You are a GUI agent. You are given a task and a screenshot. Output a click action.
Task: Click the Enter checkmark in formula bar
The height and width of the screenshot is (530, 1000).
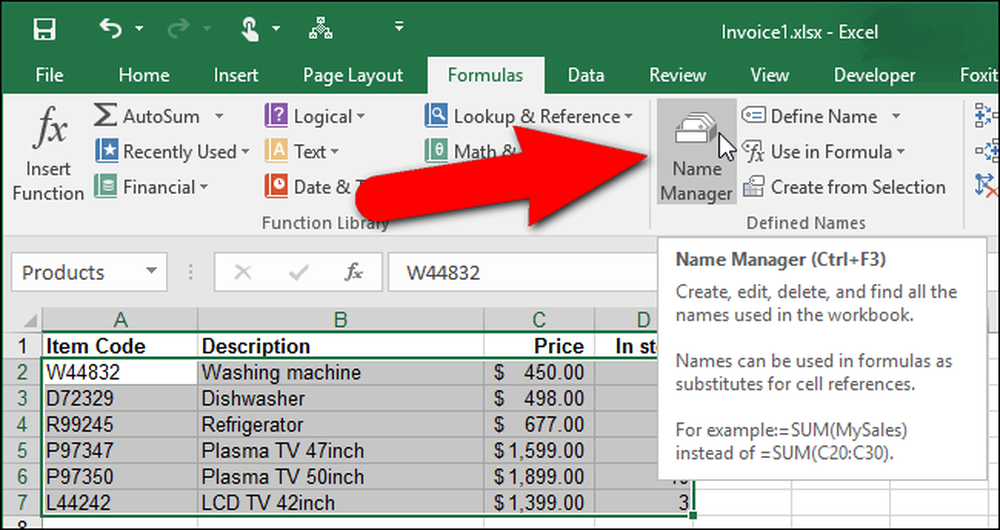coord(298,273)
